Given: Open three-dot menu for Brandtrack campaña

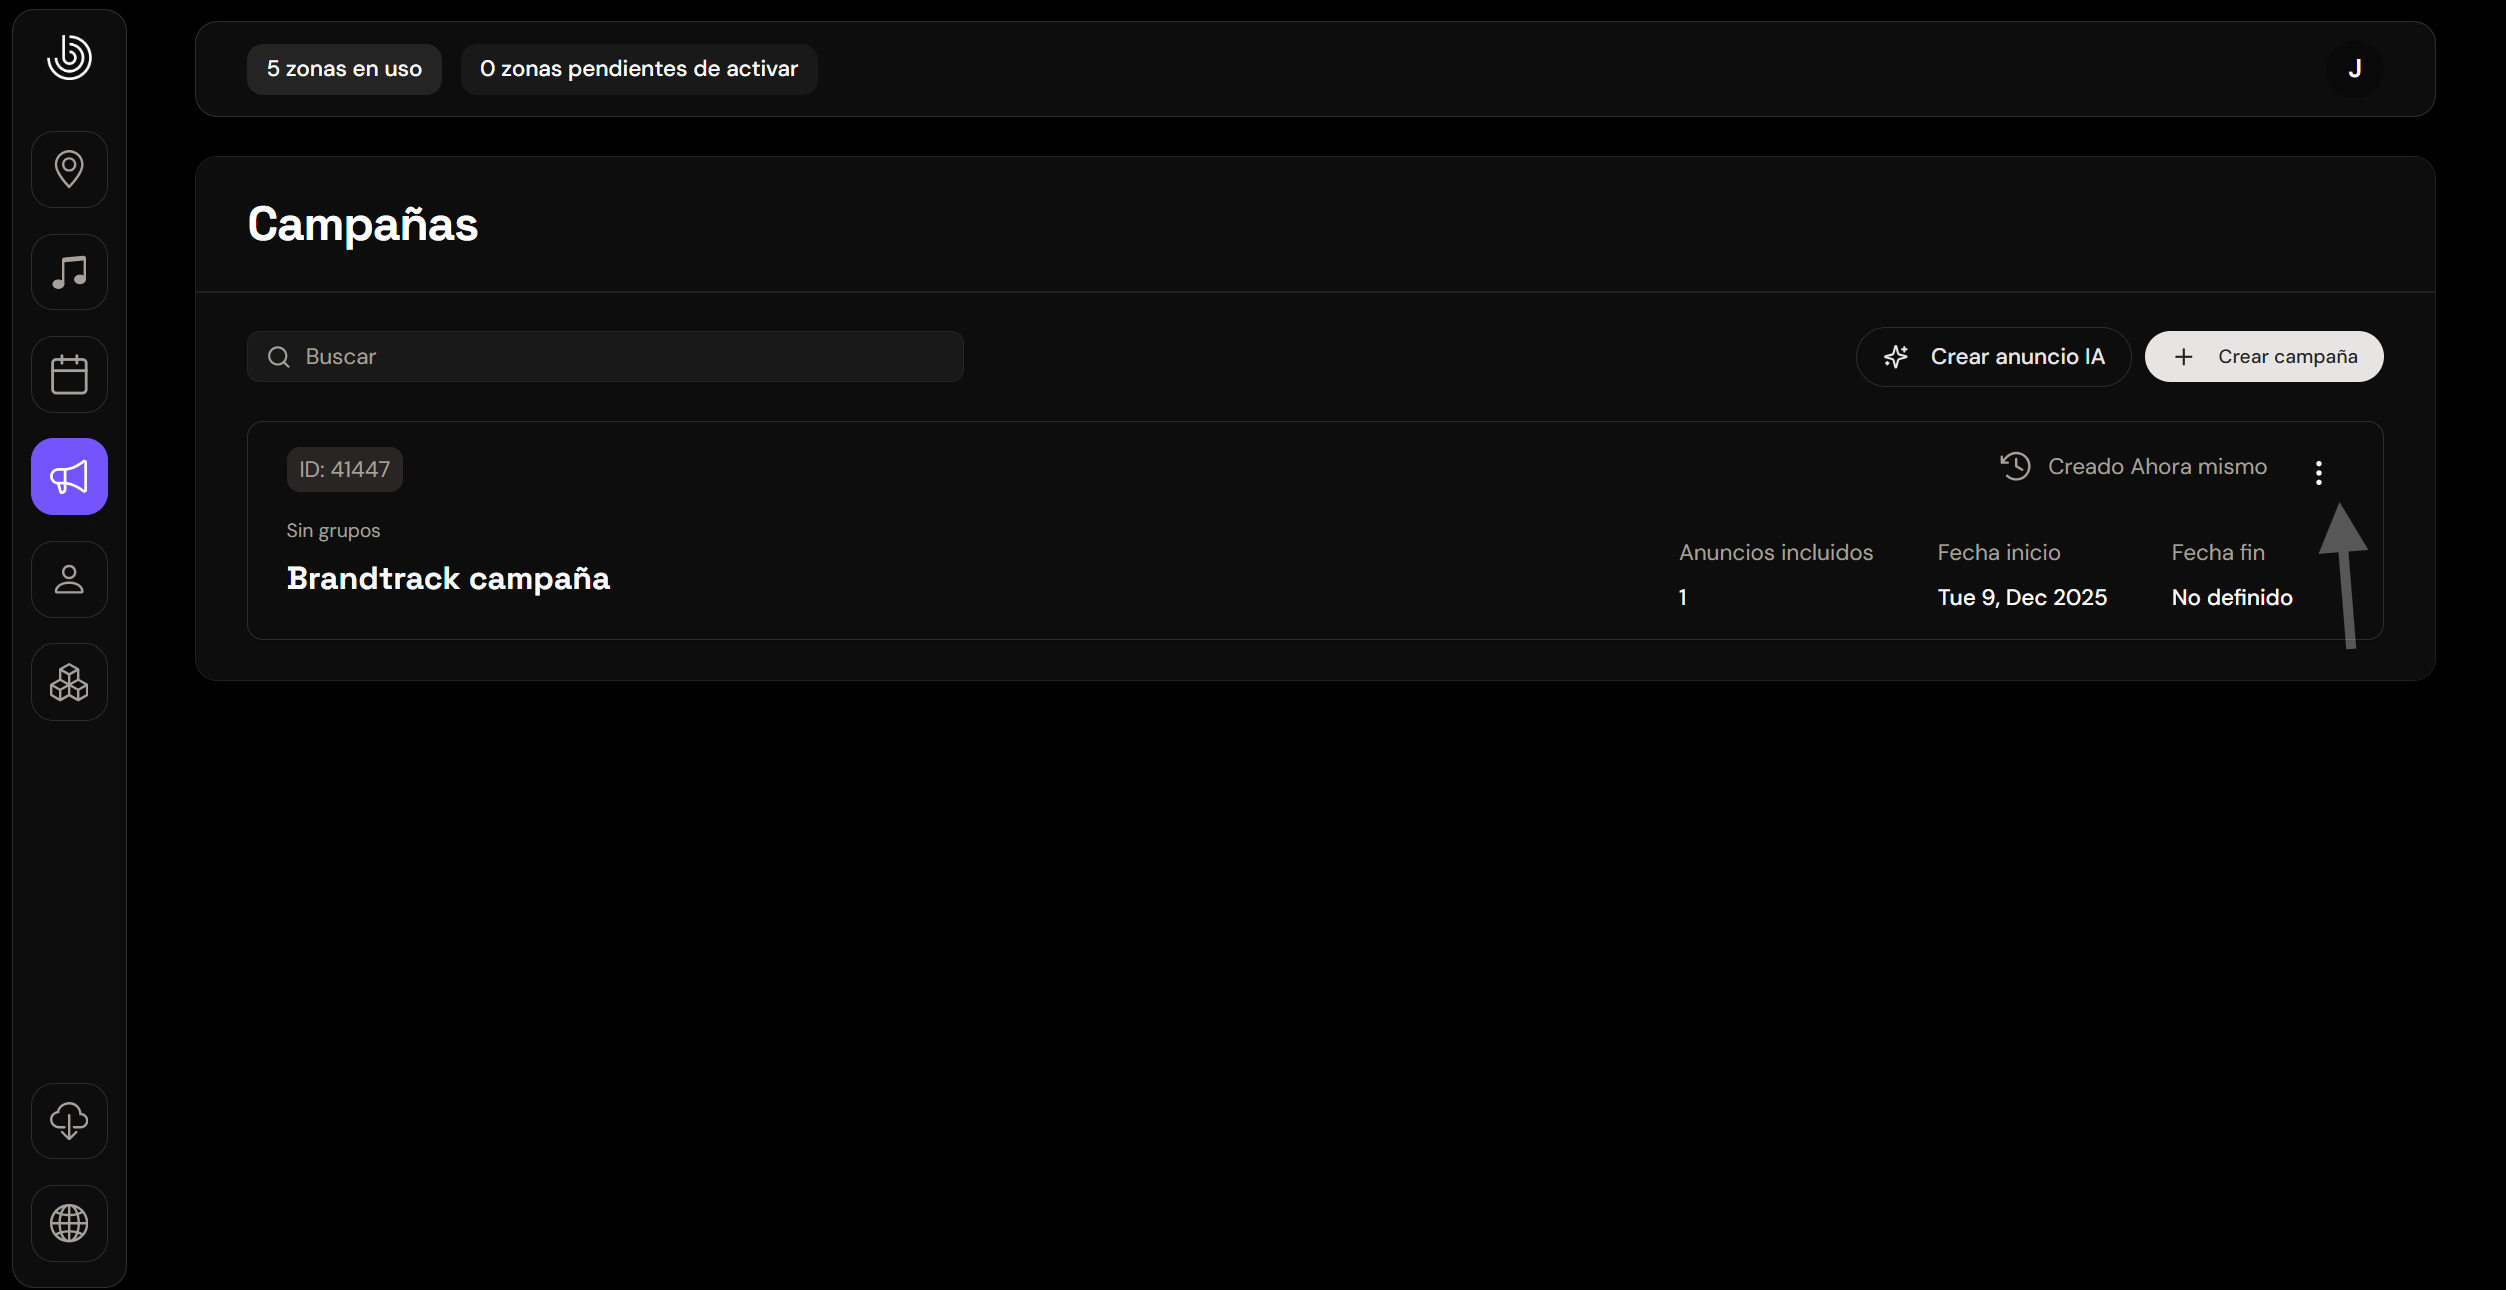Looking at the screenshot, I should pos(2318,472).
